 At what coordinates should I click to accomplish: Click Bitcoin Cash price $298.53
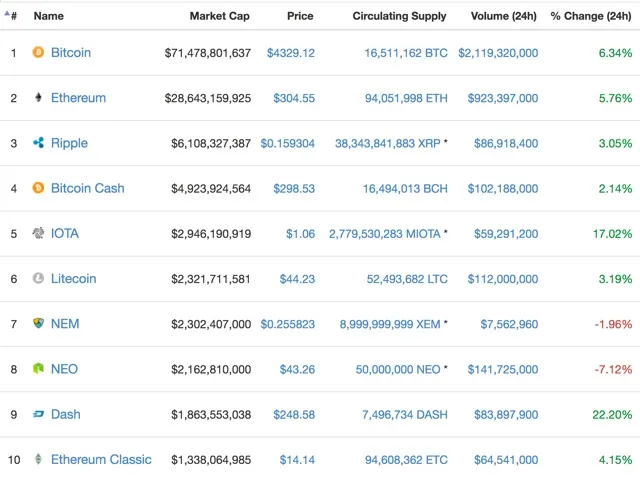[294, 189]
